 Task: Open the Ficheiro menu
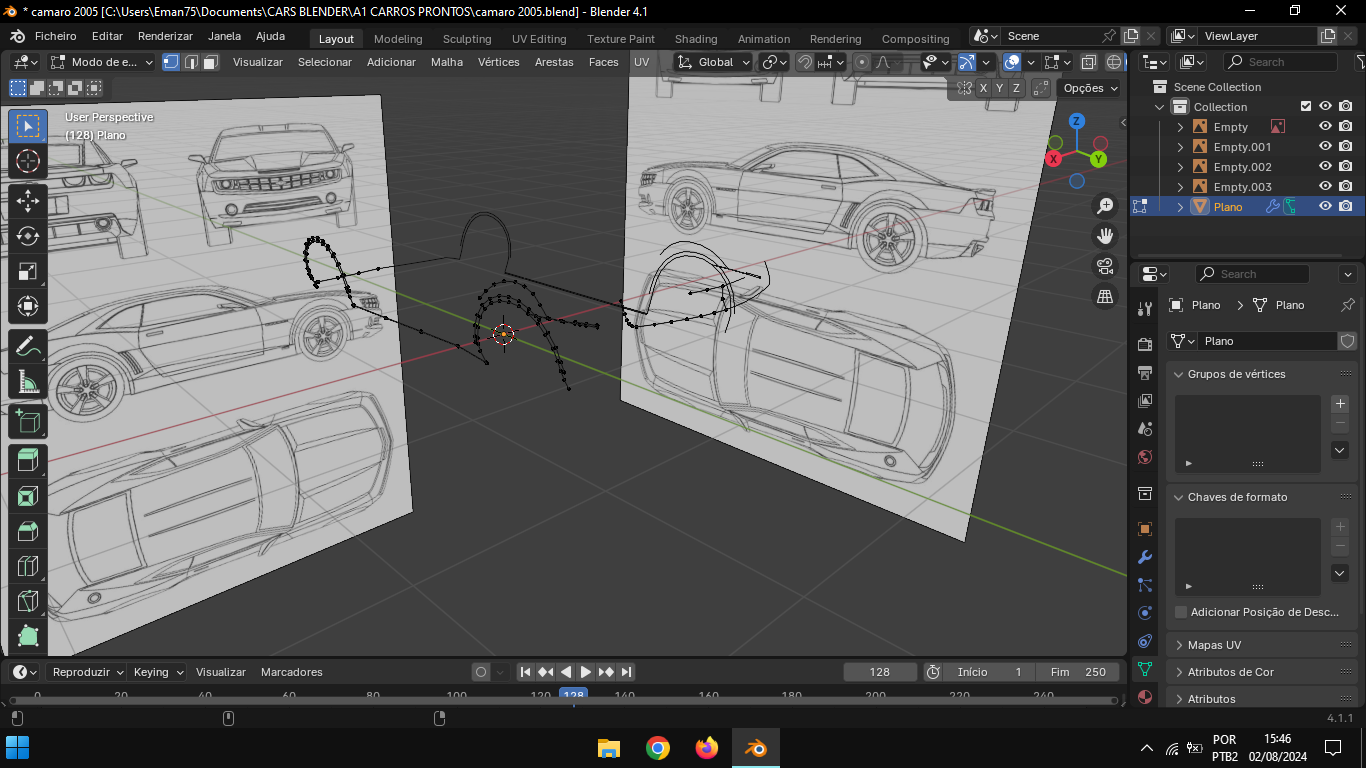56,36
